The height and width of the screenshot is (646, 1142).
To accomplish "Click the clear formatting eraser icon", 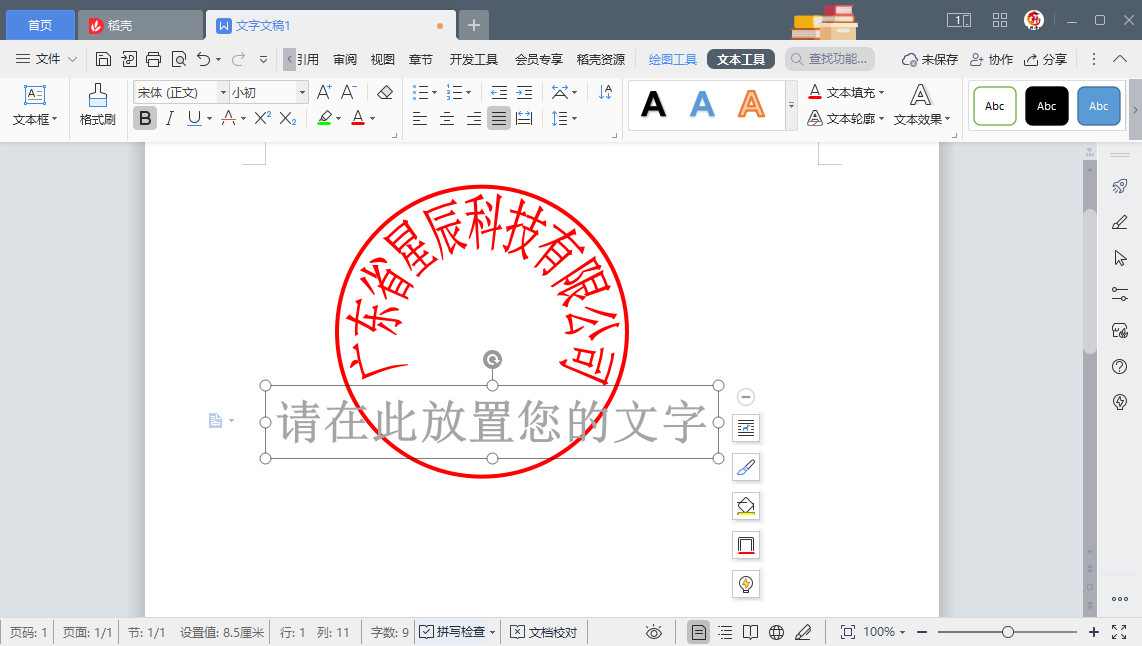I will tap(385, 92).
